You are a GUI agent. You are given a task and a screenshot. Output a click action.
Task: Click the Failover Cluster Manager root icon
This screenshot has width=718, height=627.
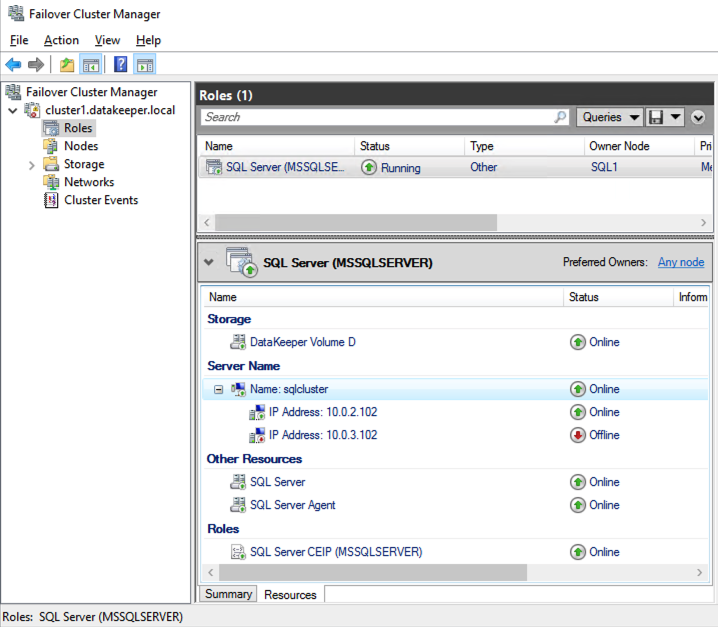[13, 92]
